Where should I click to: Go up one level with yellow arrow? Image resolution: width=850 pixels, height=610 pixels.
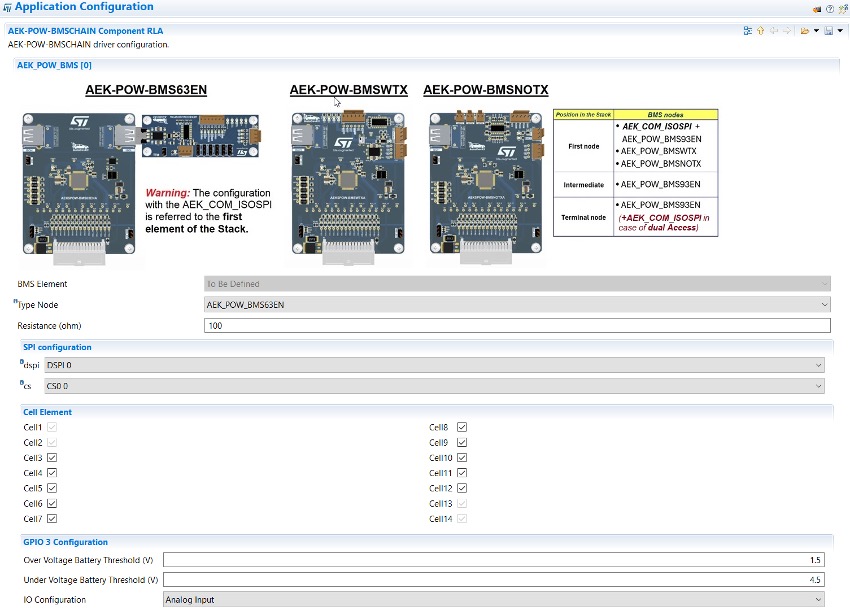(x=760, y=31)
